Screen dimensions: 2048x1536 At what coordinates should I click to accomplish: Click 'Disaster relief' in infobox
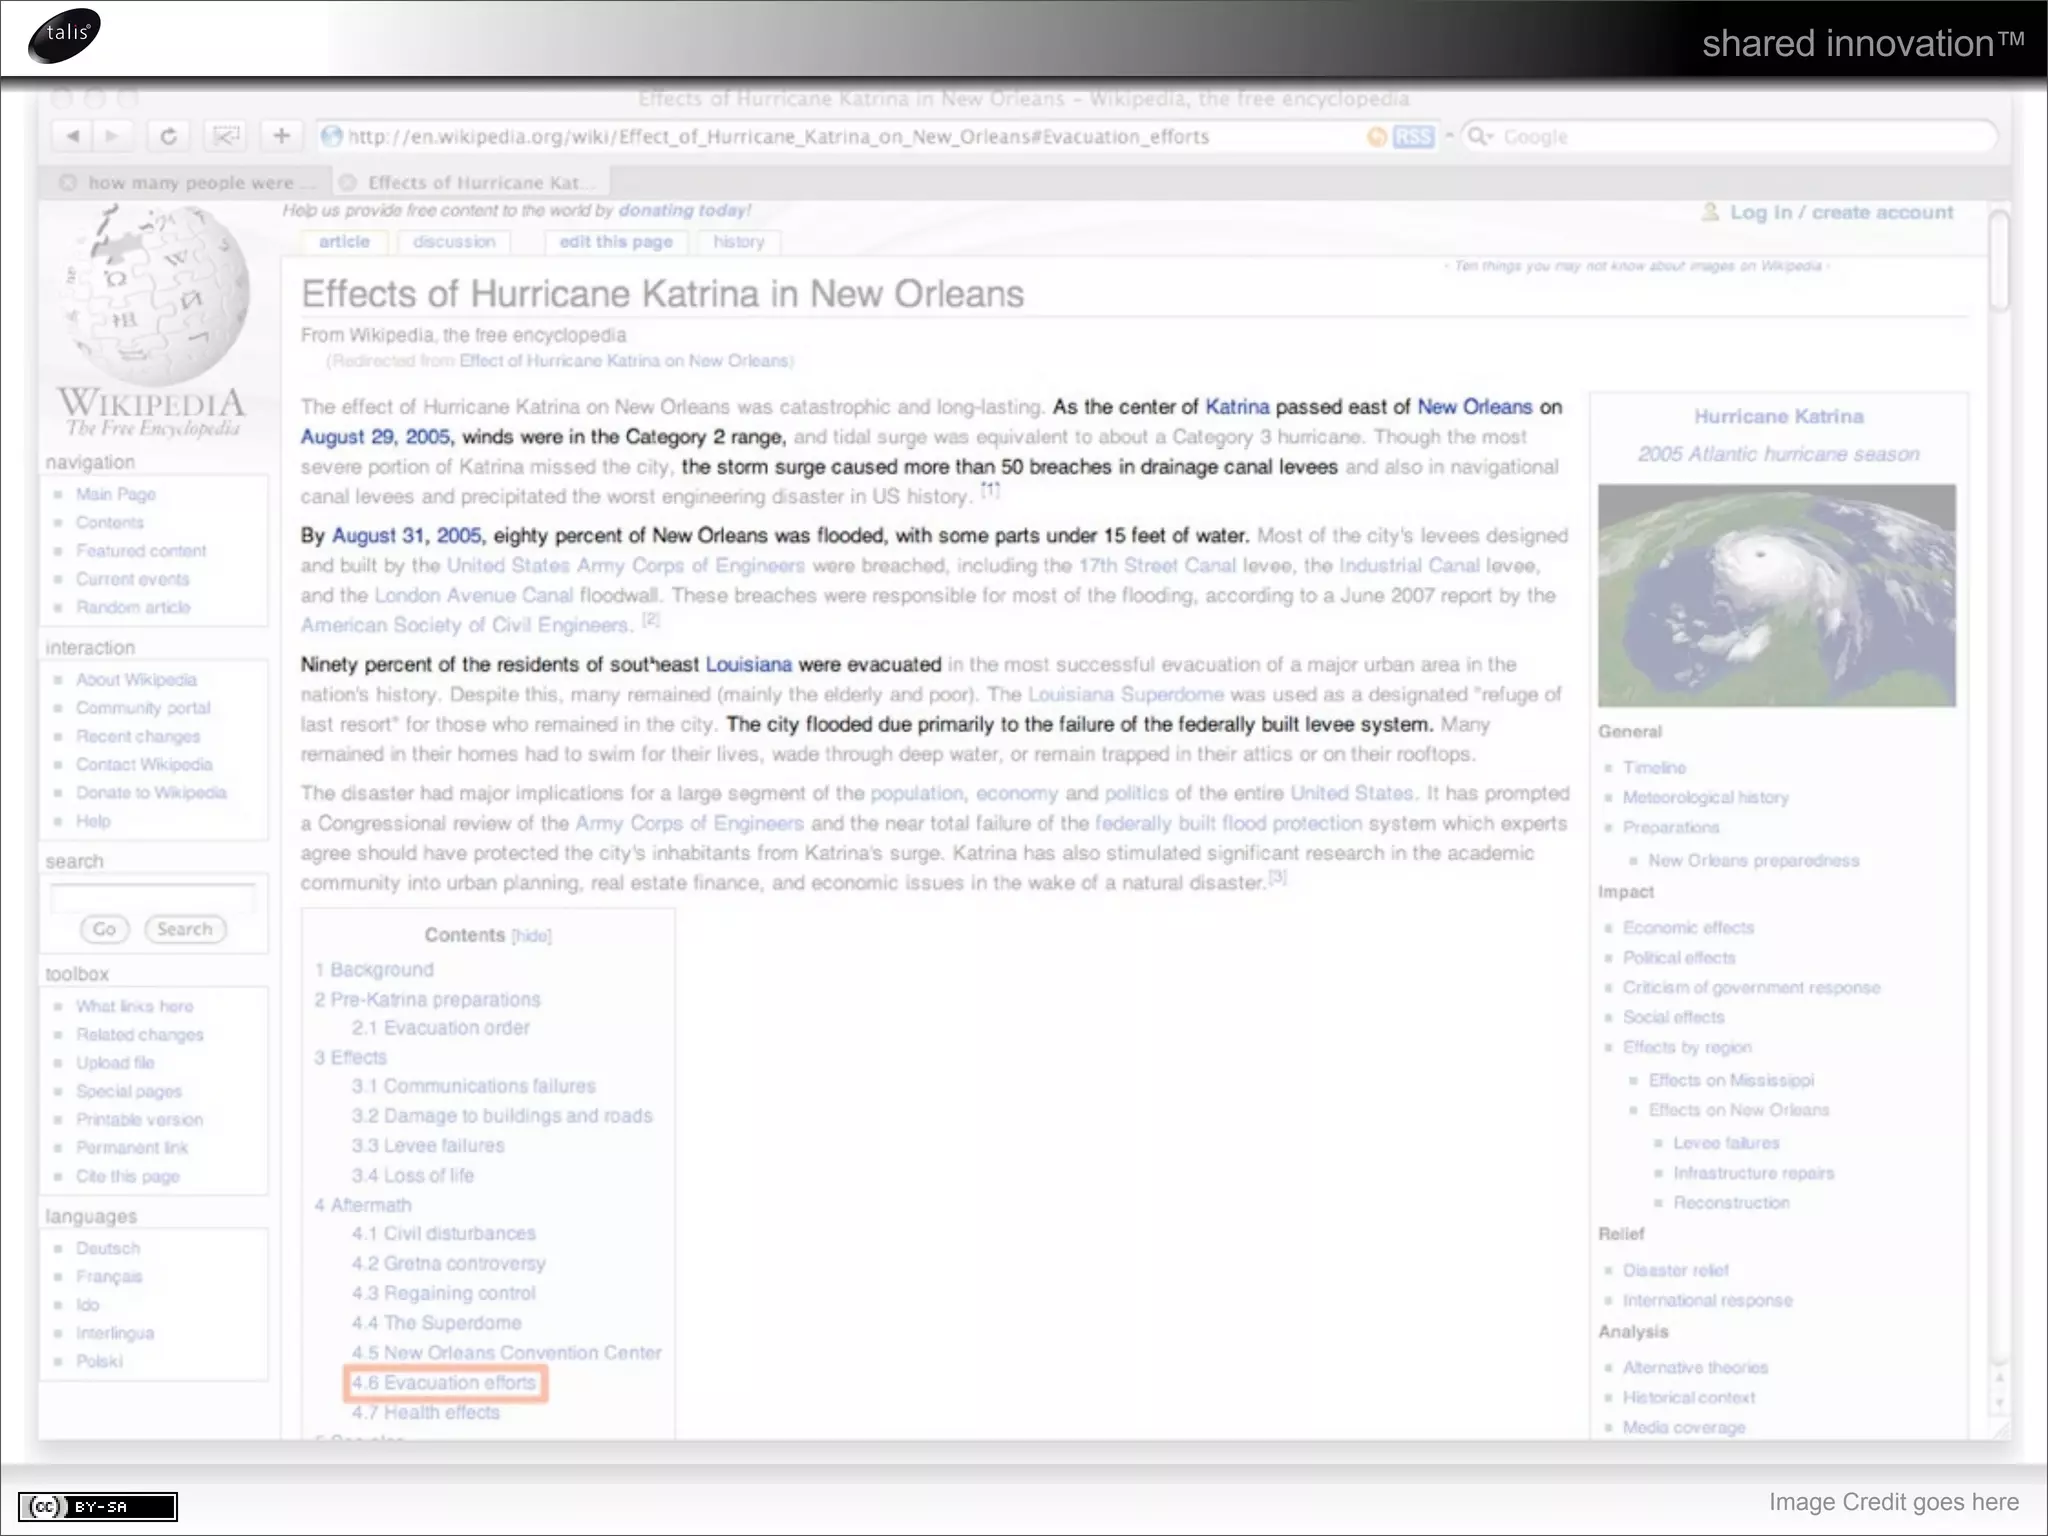(1675, 1270)
